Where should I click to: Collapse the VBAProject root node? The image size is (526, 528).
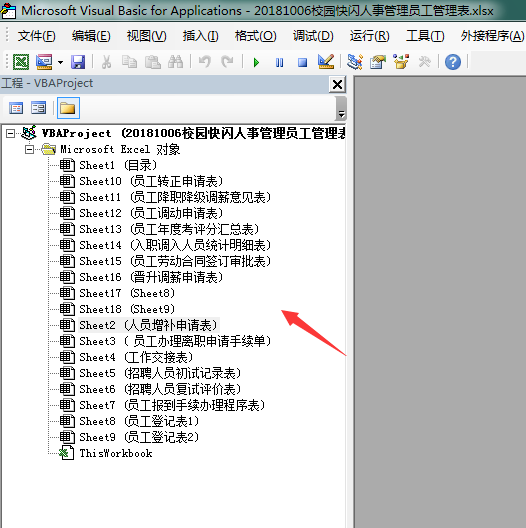coord(10,134)
